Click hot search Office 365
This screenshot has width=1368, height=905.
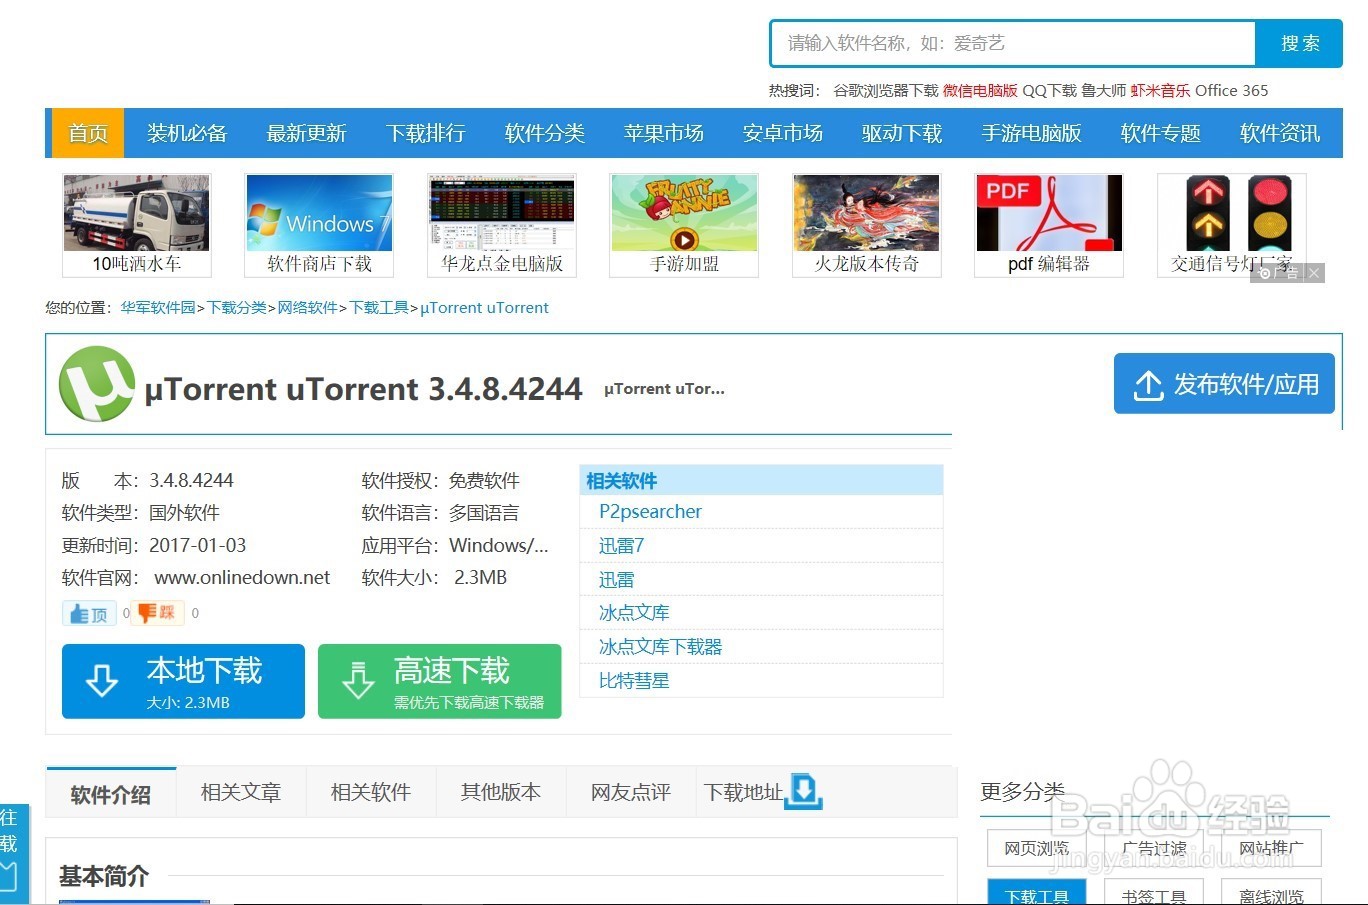(1231, 91)
